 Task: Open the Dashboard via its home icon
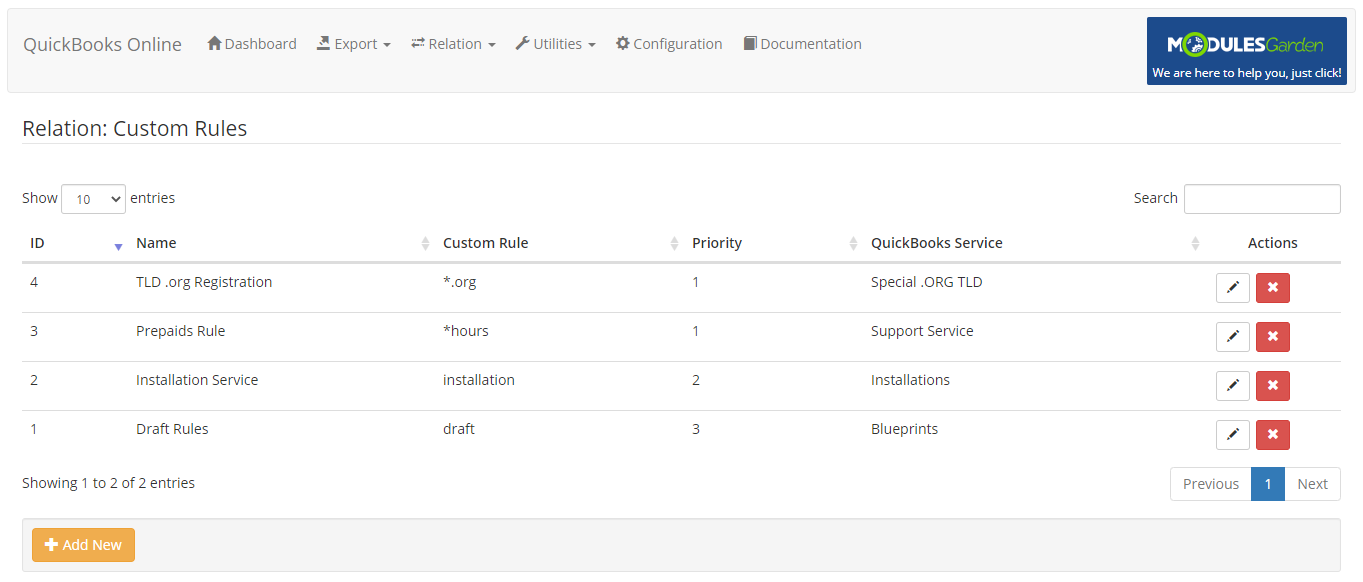pyautogui.click(x=213, y=43)
